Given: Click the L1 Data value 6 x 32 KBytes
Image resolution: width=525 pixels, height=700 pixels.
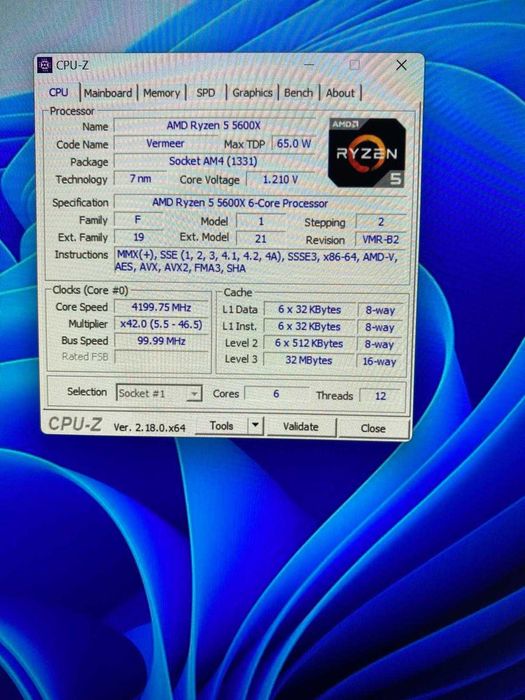Looking at the screenshot, I should tap(309, 309).
